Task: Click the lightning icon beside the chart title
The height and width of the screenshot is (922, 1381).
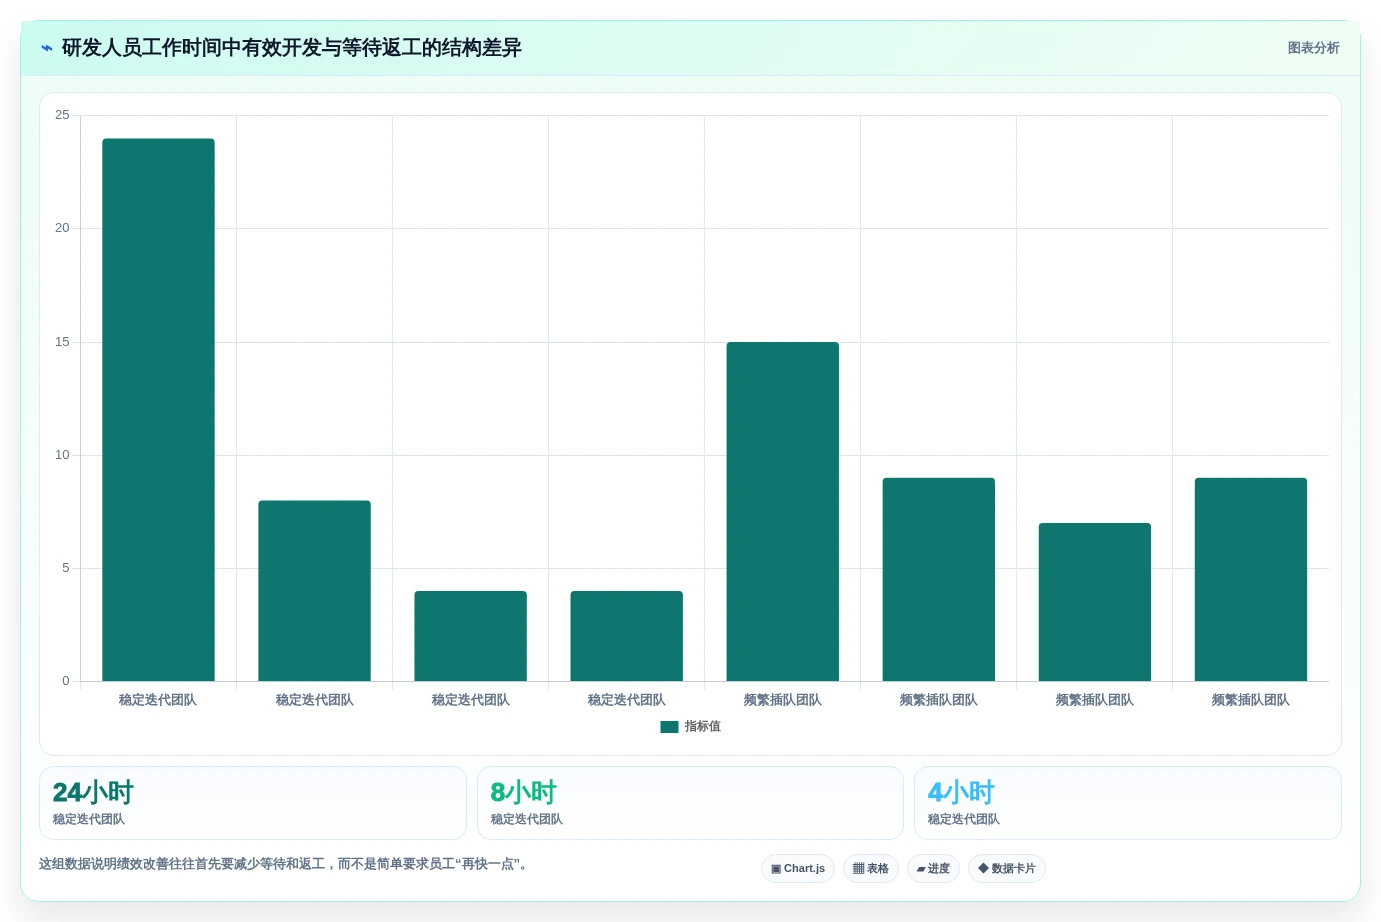Action: click(x=47, y=48)
